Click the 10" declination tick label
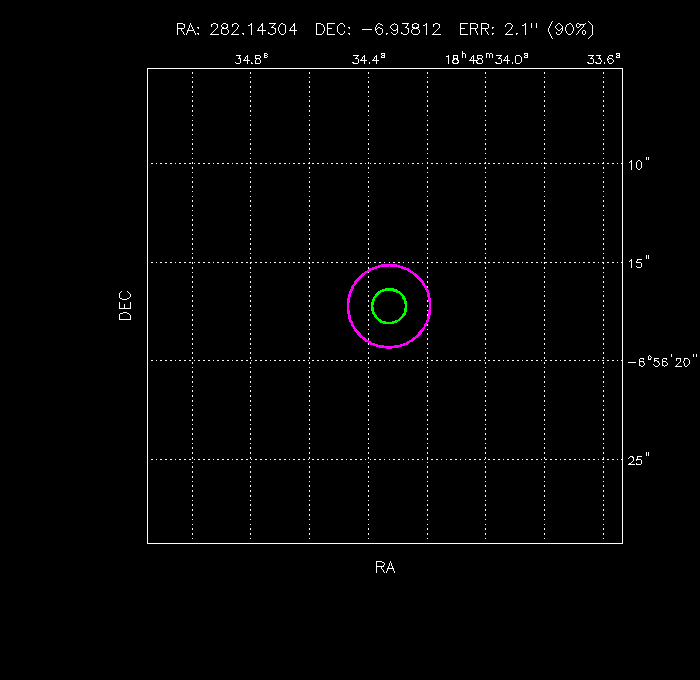Image resolution: width=700 pixels, height=680 pixels. pos(638,165)
